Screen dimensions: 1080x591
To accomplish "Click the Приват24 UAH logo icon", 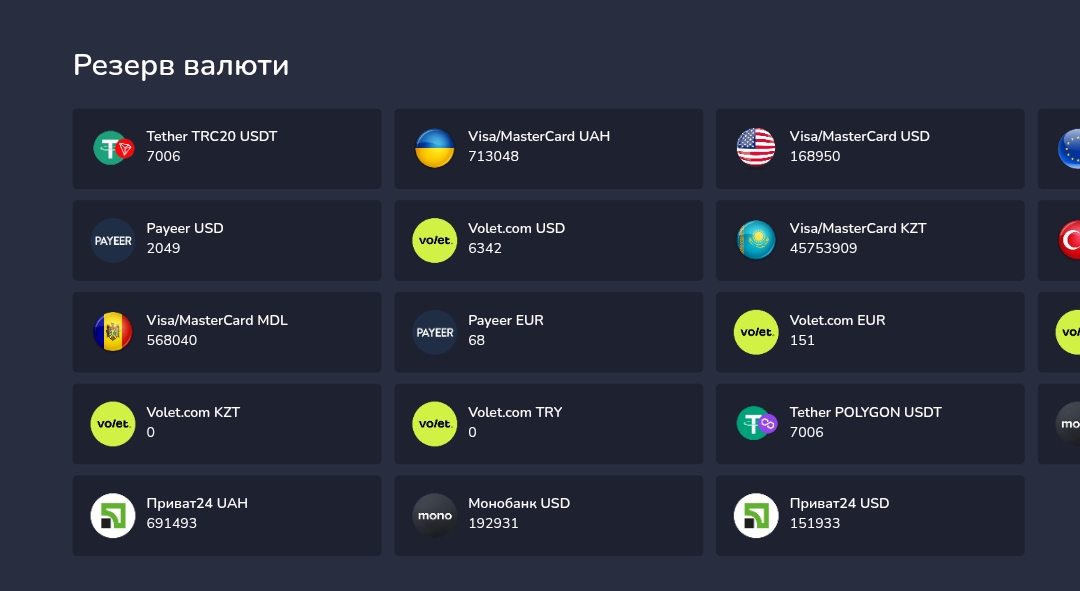I will click(x=113, y=515).
